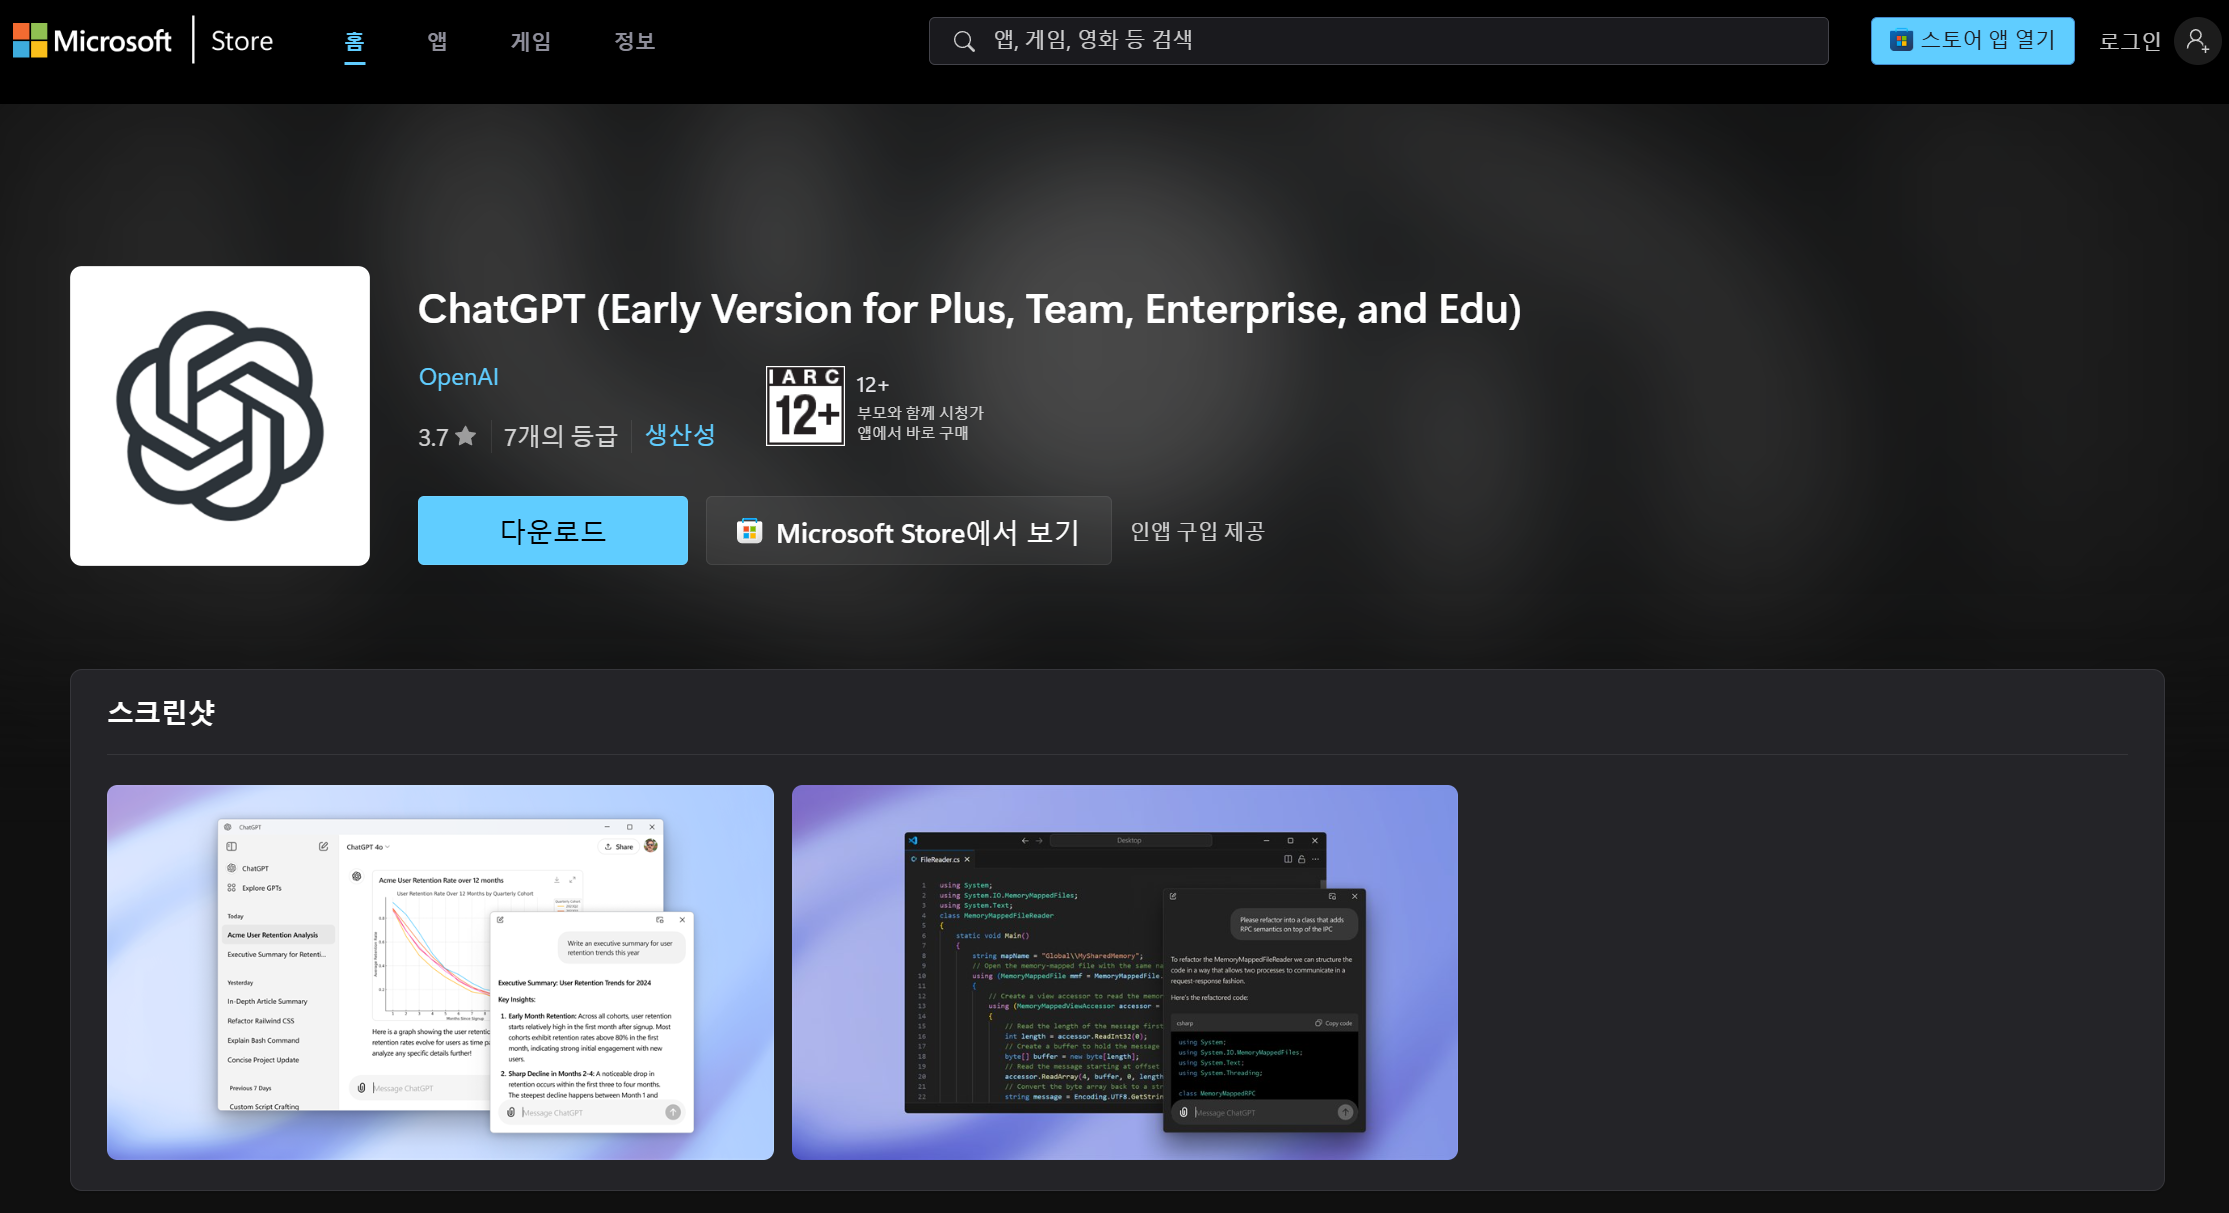Open the user retention chart screenshot
The image size is (2229, 1213).
tap(440, 972)
